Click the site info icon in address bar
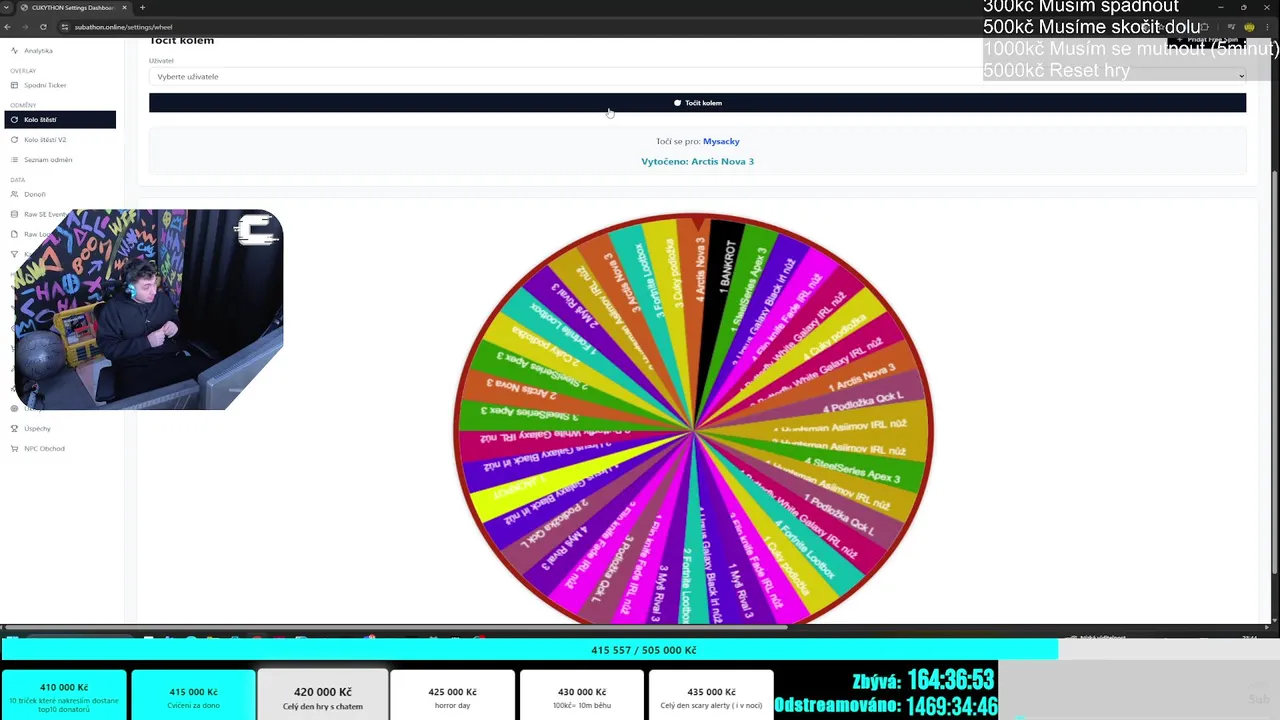 (x=65, y=27)
